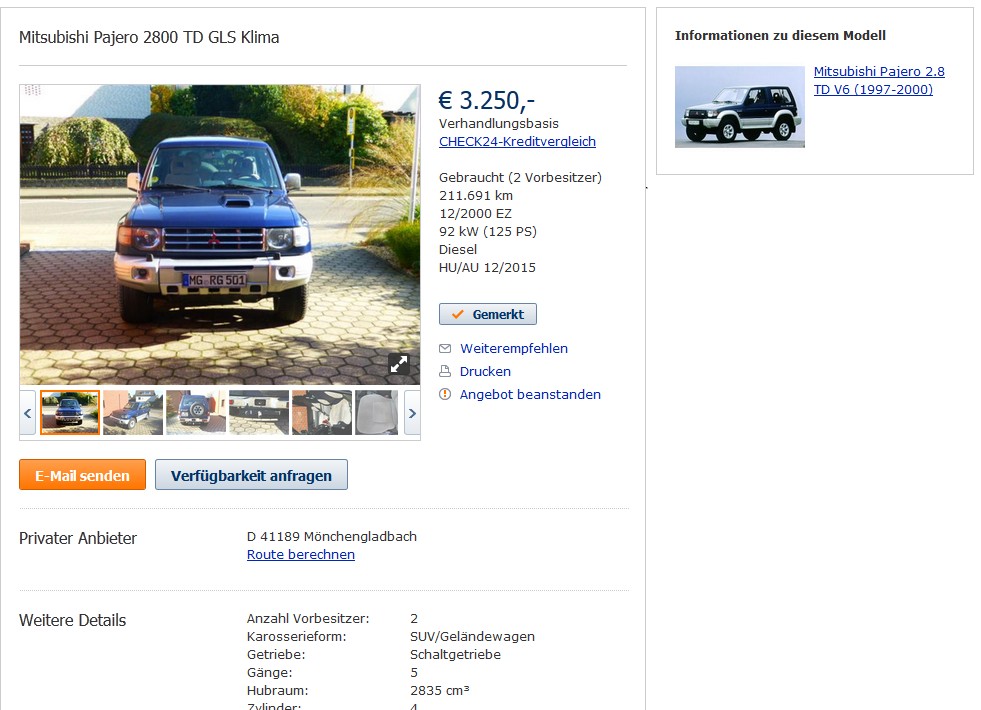981x710 pixels.
Task: Click the E-Mail senden button
Action: 83,475
